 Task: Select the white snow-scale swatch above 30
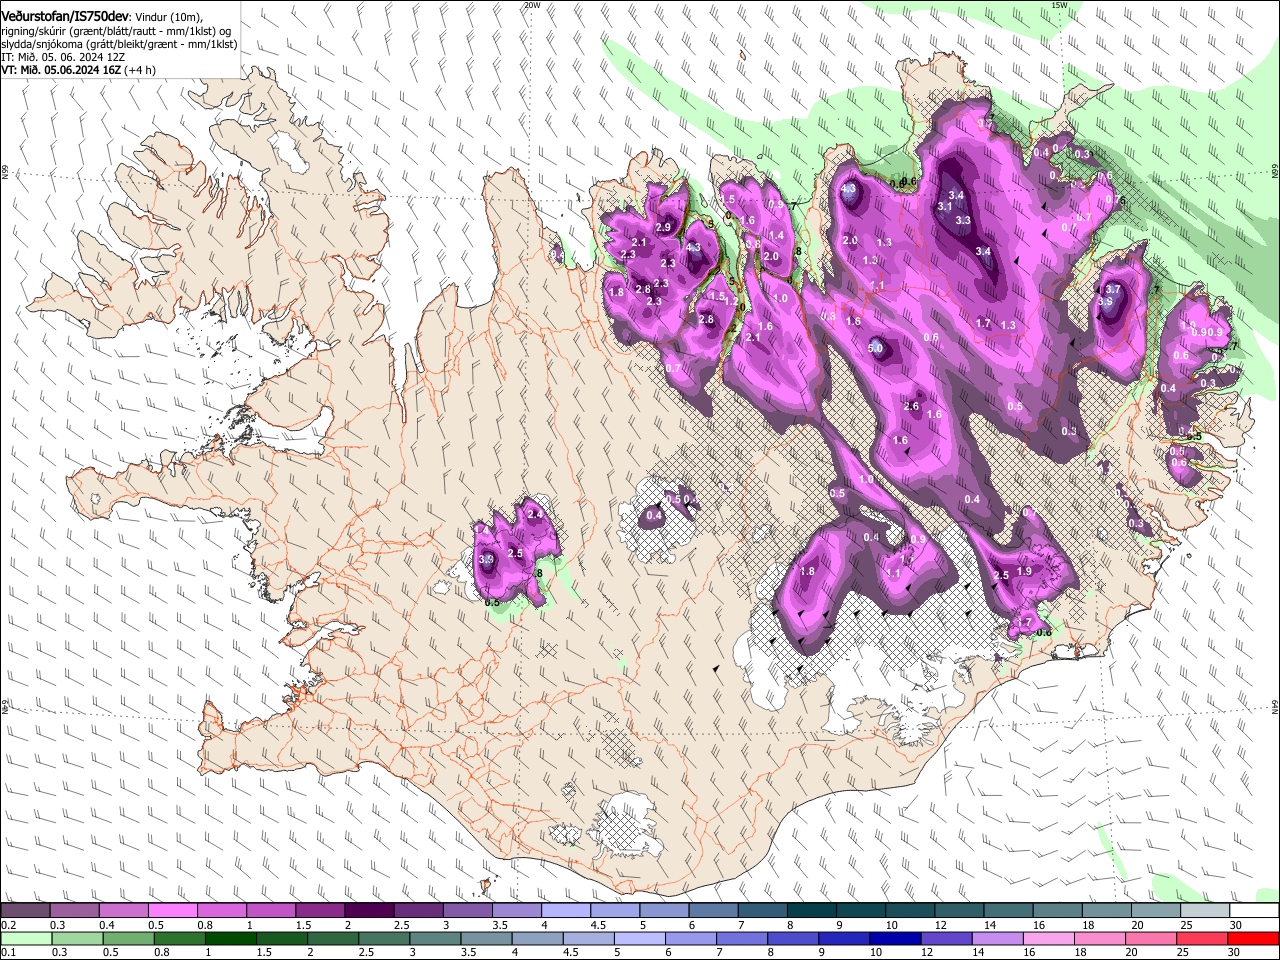(x=1253, y=911)
